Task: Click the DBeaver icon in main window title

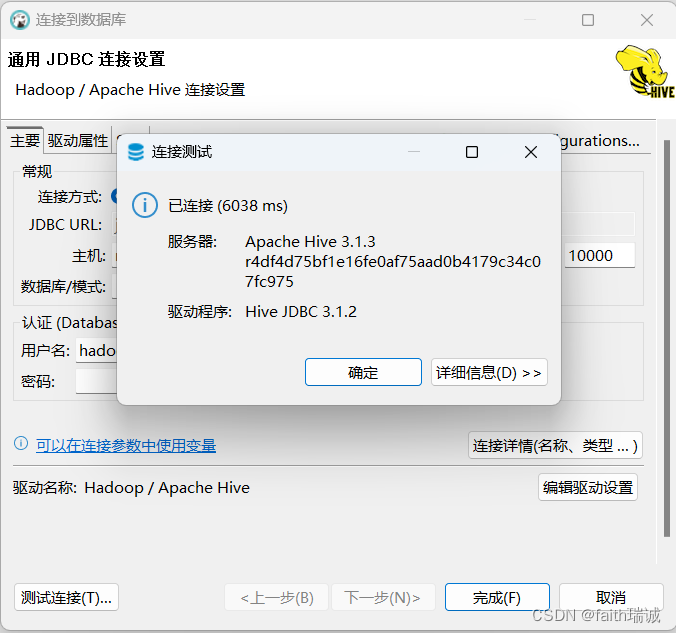Action: click(x=20, y=20)
